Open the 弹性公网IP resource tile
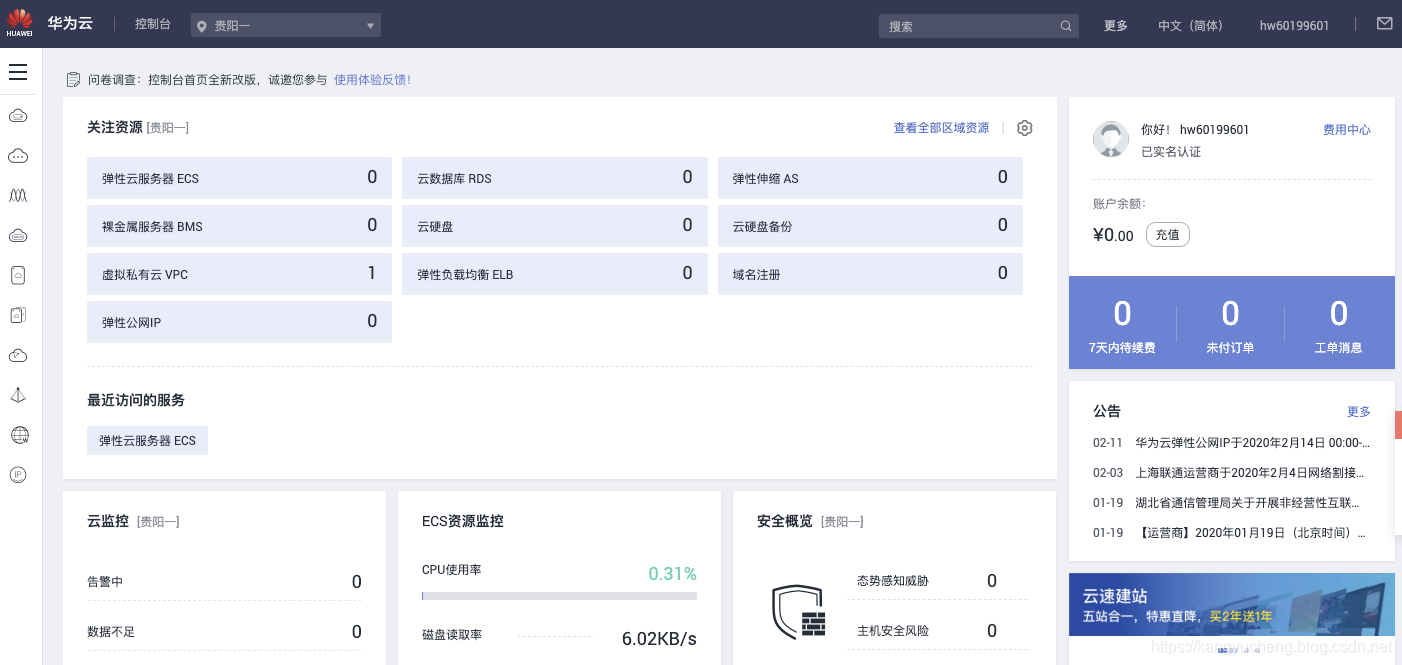The image size is (1402, 665). click(x=239, y=322)
